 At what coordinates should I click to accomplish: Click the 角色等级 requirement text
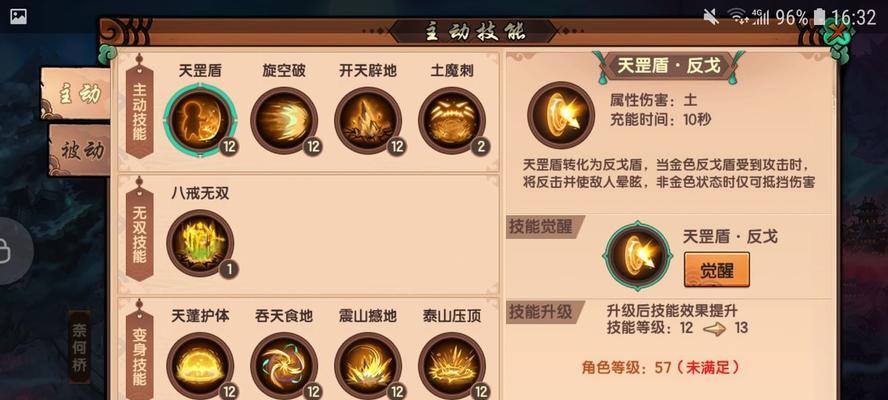click(x=661, y=367)
